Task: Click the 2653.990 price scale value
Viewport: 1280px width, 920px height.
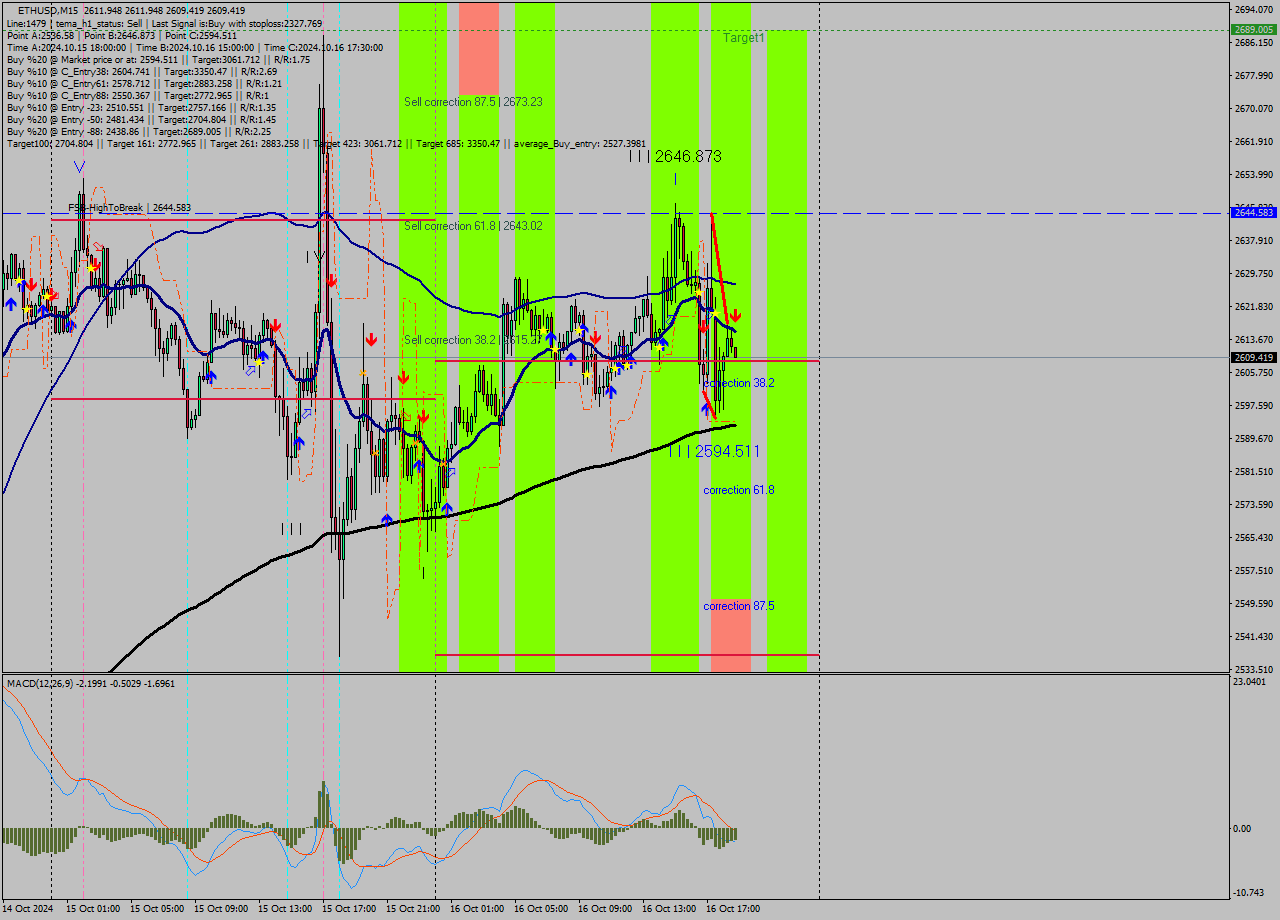Action: (1254, 175)
